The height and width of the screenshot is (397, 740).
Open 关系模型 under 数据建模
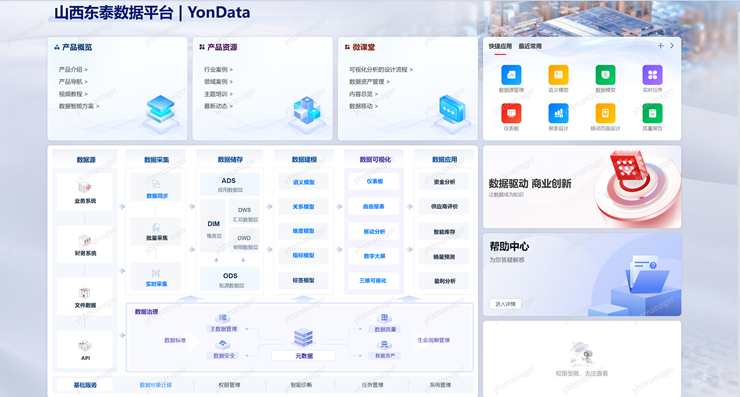[x=303, y=206]
